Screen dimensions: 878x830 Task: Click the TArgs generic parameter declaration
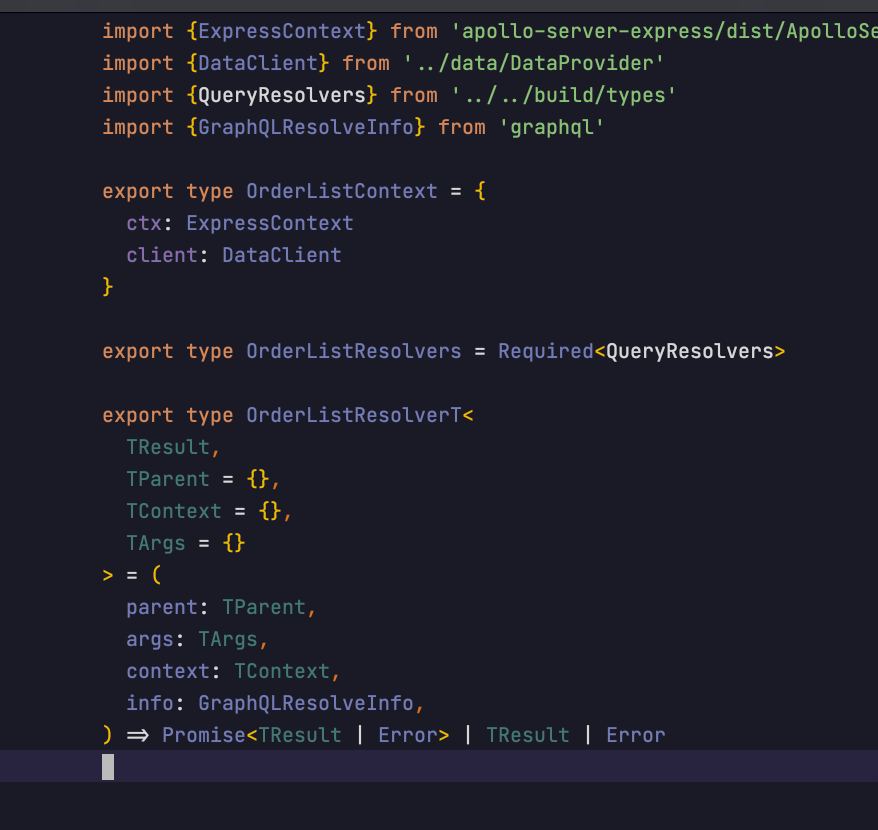click(156, 543)
